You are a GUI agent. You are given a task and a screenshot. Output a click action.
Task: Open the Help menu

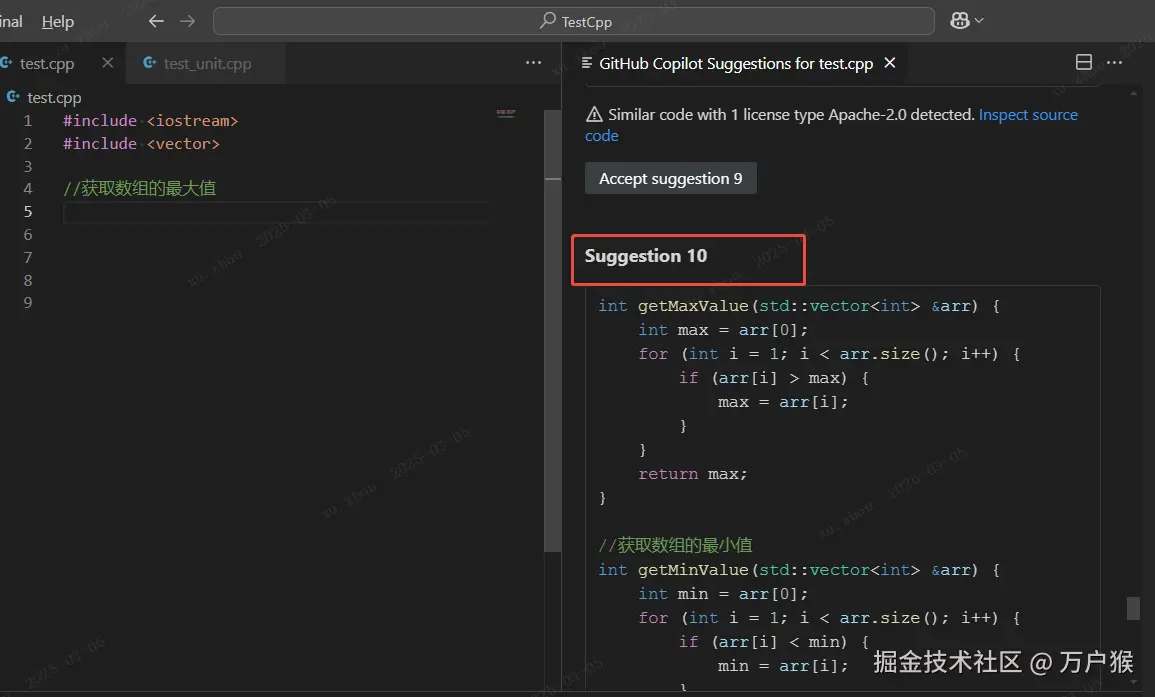(57, 21)
